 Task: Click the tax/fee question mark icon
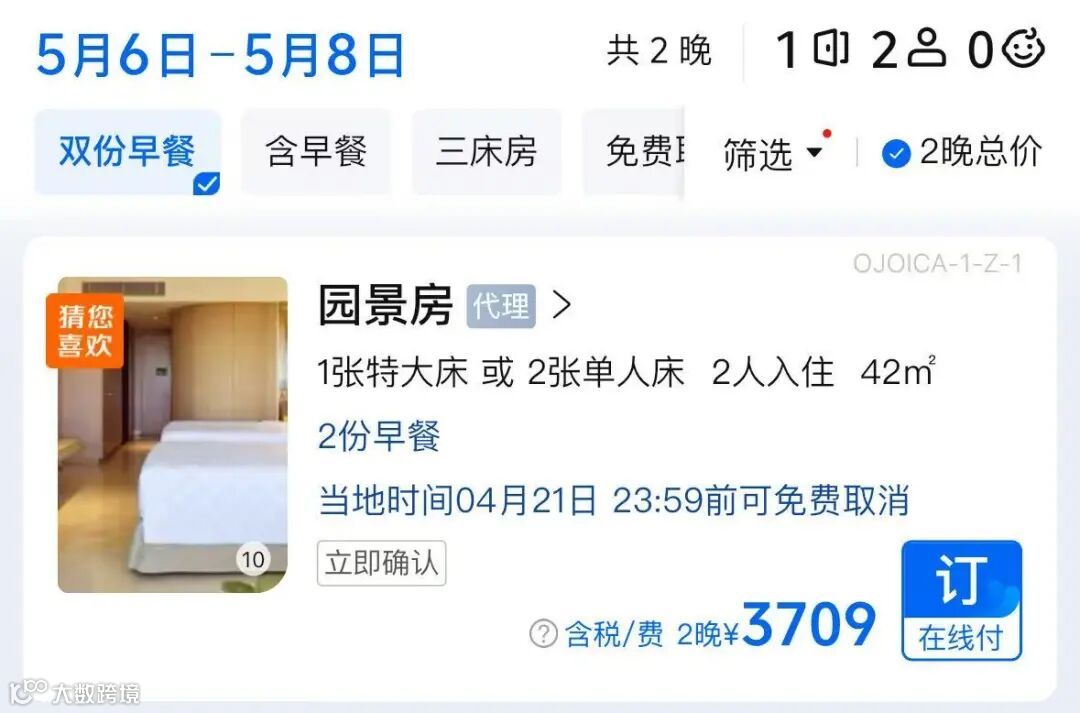543,633
